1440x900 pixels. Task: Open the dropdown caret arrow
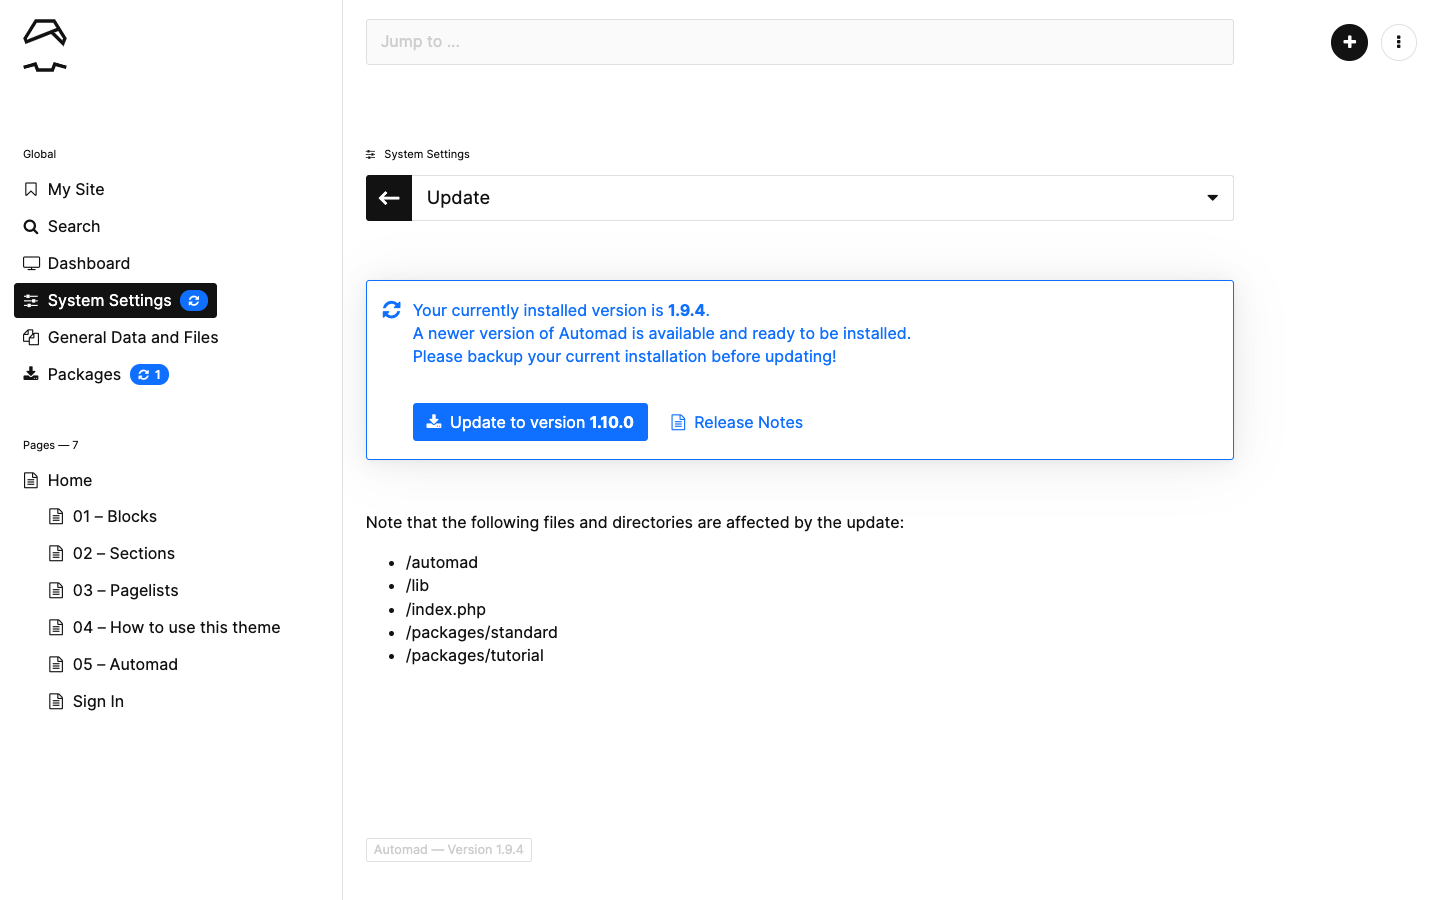pyautogui.click(x=1212, y=198)
